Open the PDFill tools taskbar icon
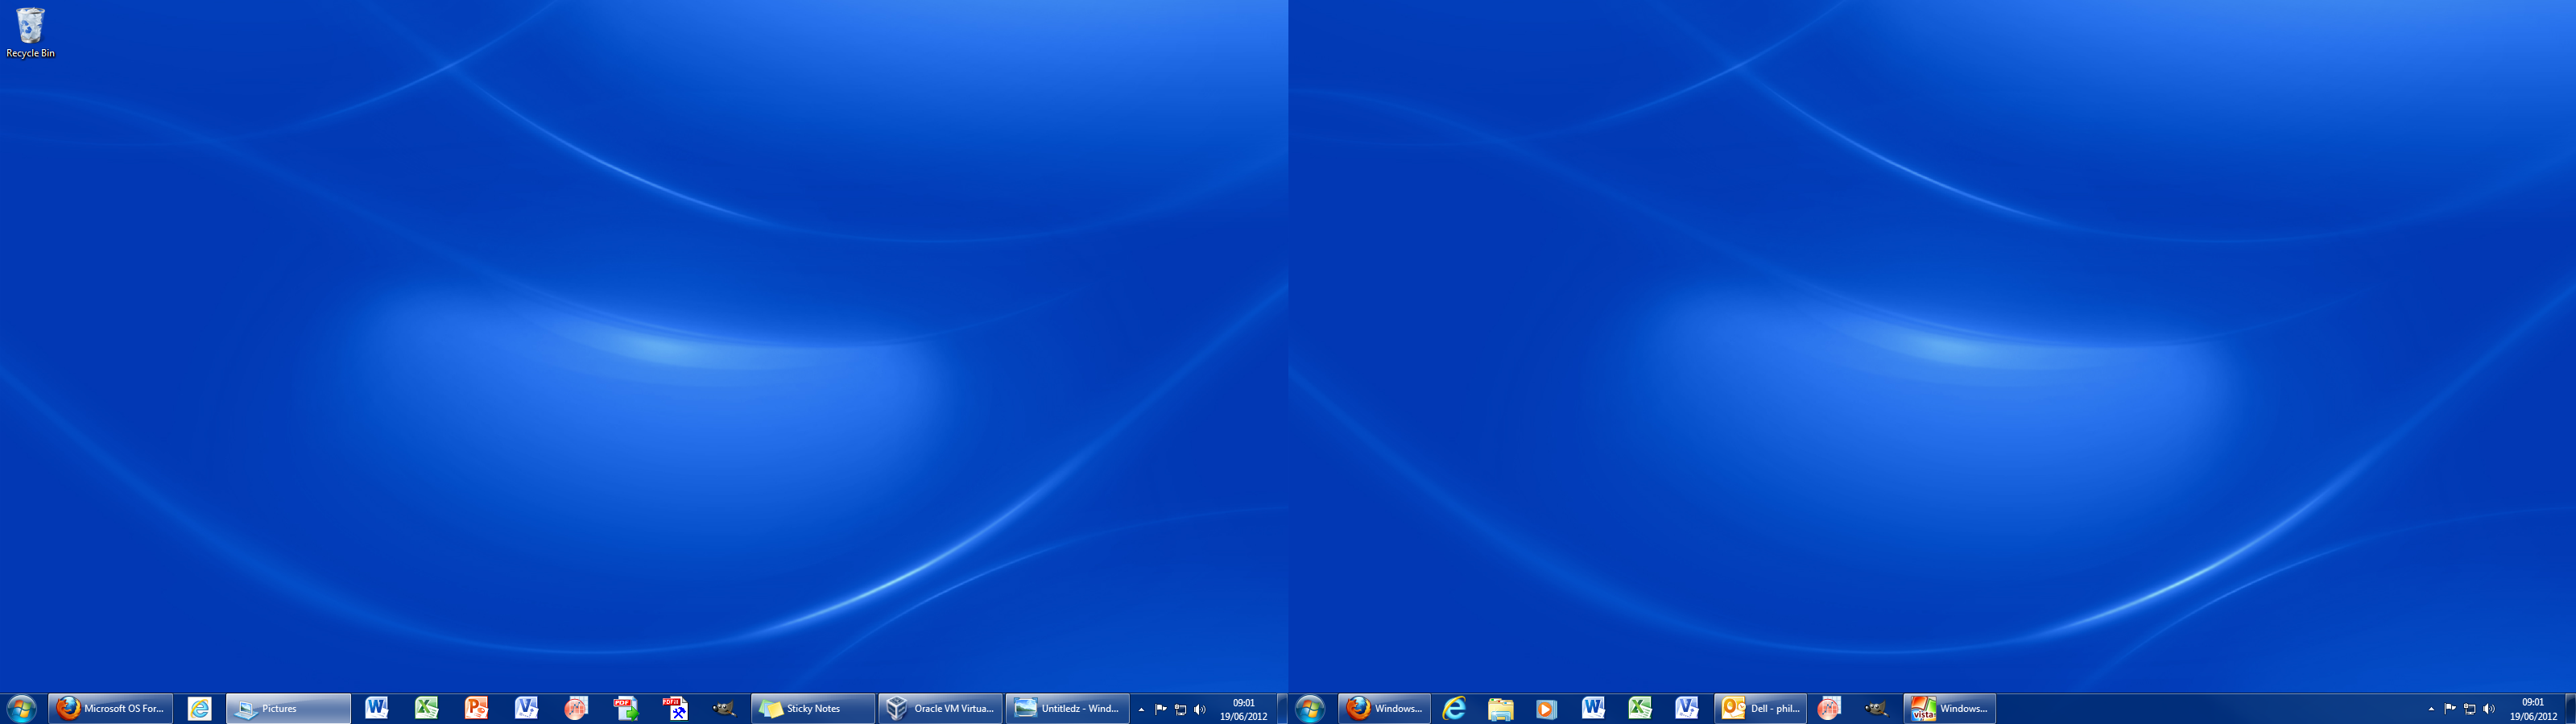The width and height of the screenshot is (2576, 724). [x=675, y=708]
